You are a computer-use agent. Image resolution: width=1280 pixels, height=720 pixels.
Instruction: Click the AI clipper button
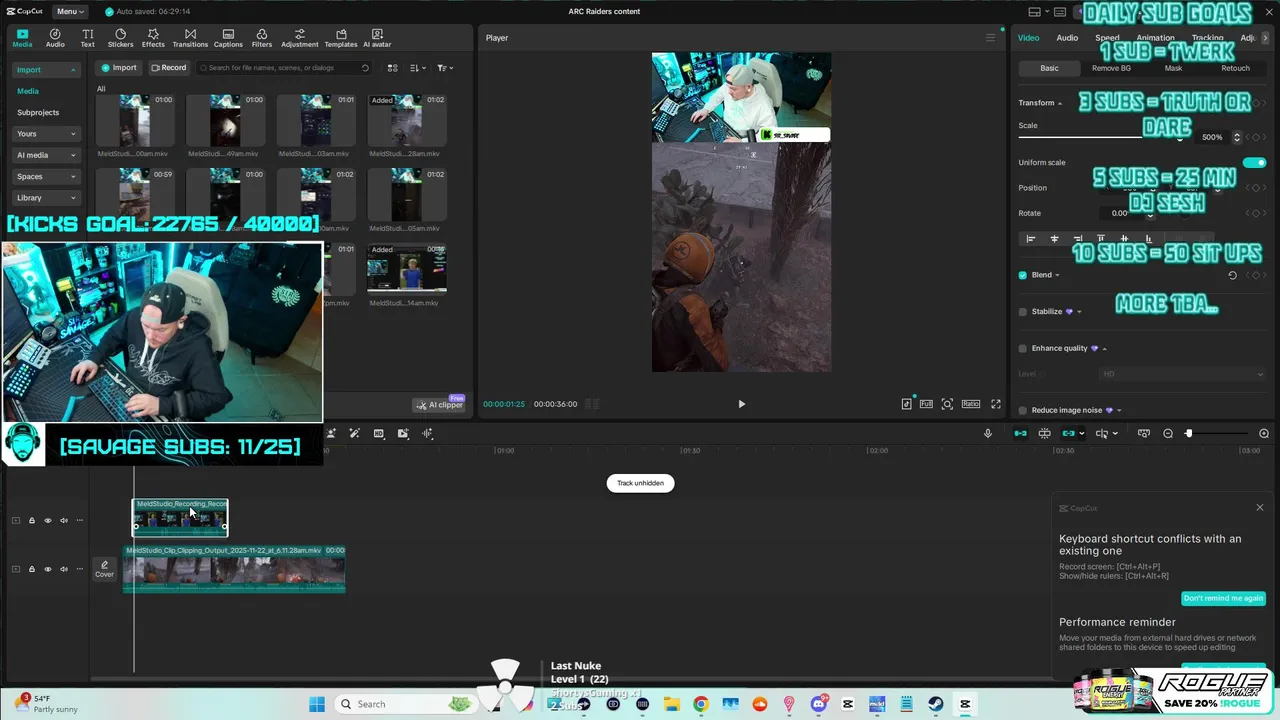click(440, 405)
